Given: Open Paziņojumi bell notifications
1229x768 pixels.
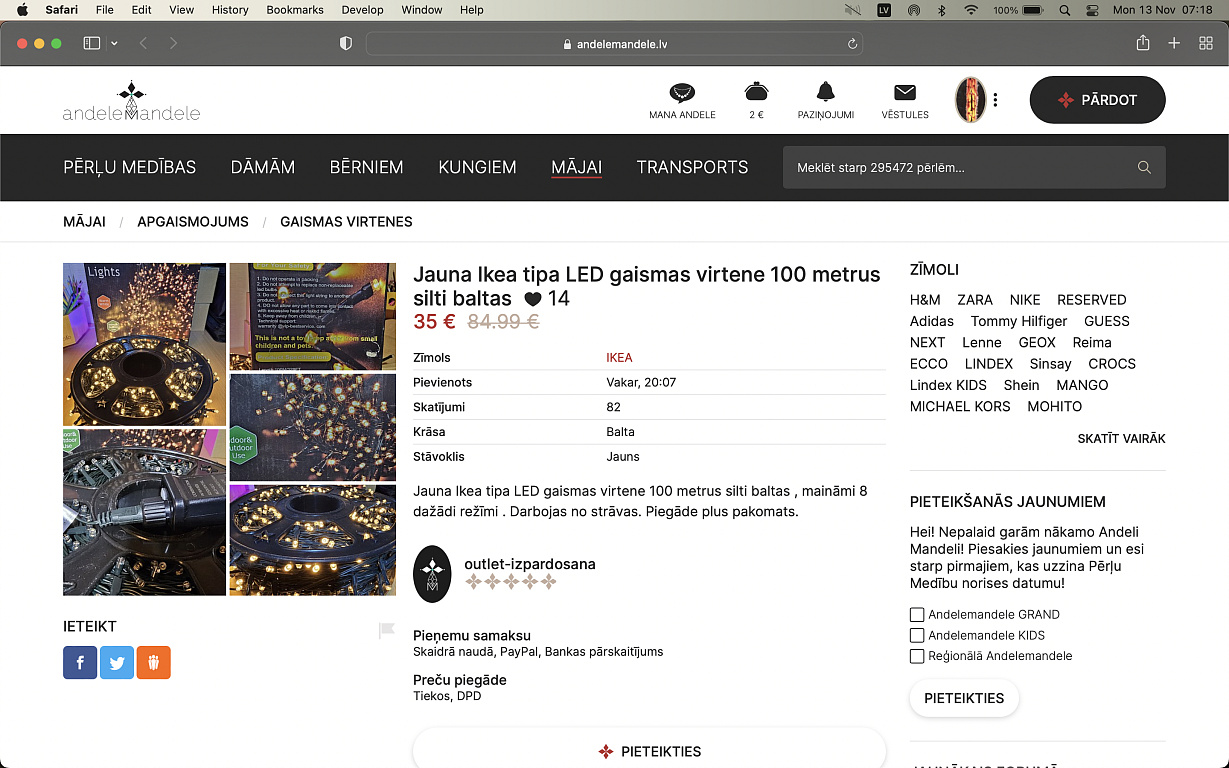Looking at the screenshot, I should pos(825,93).
